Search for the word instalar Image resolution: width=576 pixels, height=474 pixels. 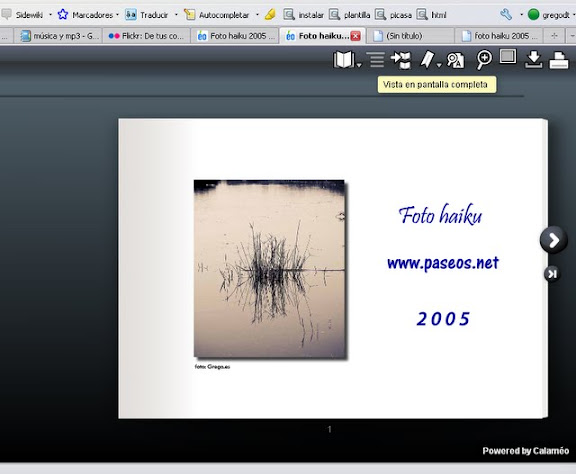click(303, 15)
